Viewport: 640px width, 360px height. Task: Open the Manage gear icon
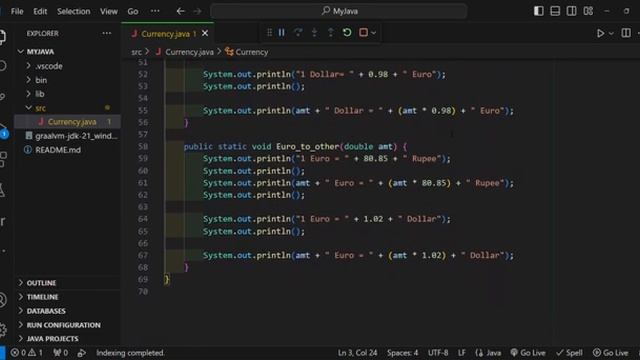click(x=3, y=329)
